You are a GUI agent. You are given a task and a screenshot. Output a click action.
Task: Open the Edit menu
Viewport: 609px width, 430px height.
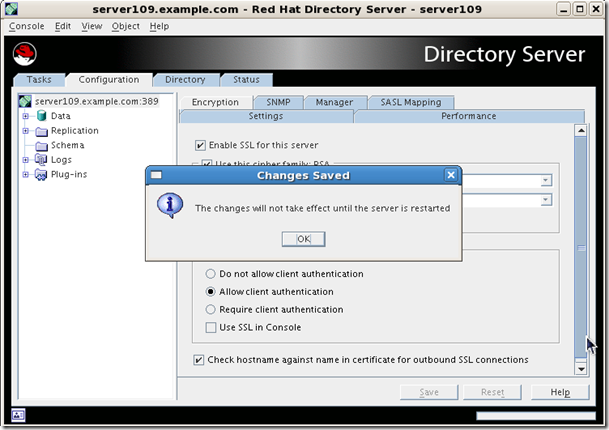pos(63,26)
